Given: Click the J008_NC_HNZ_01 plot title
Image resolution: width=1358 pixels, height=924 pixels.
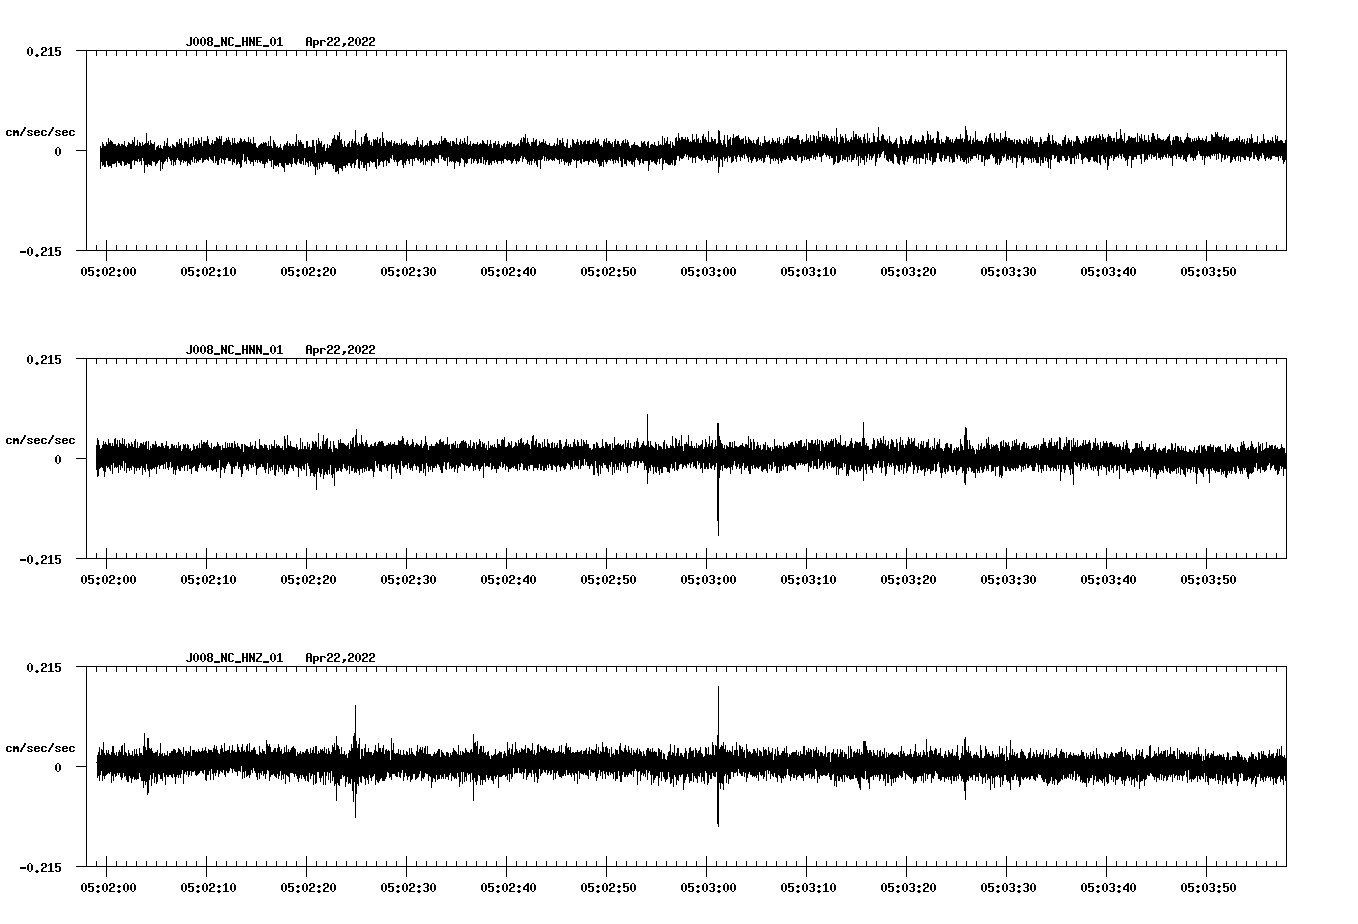Looking at the screenshot, I should tap(234, 658).
